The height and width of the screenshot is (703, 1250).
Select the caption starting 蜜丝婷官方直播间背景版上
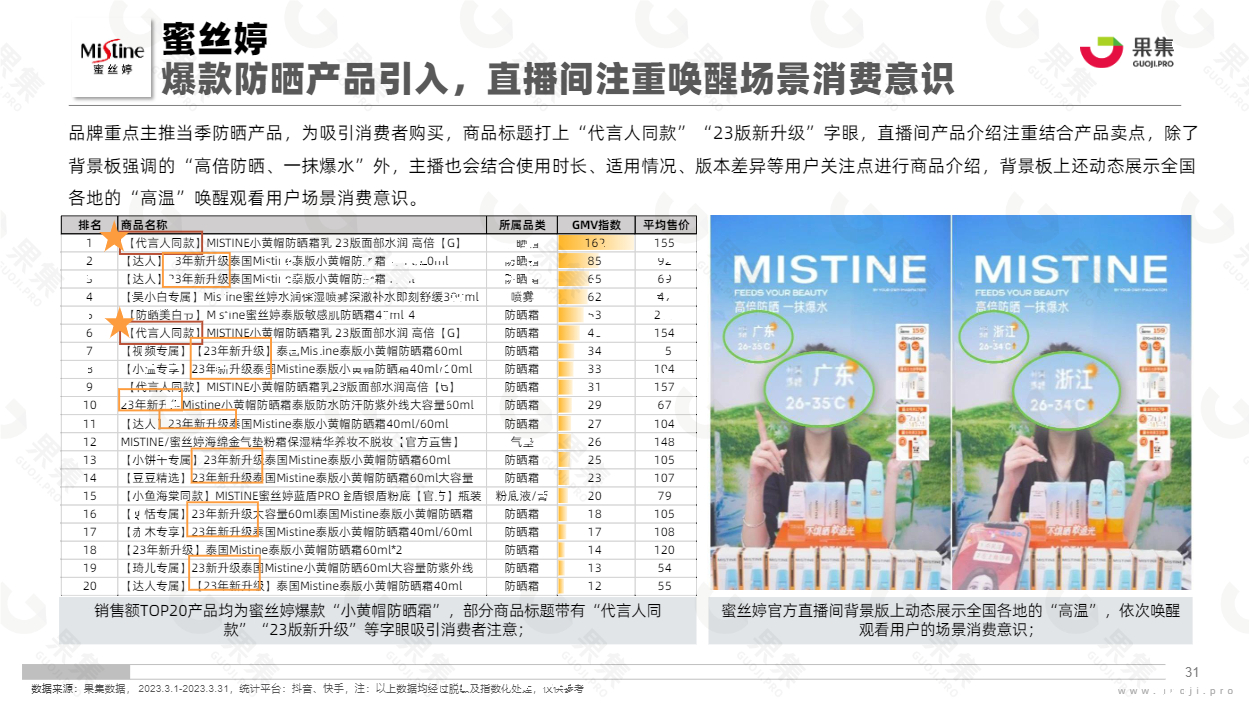950,620
